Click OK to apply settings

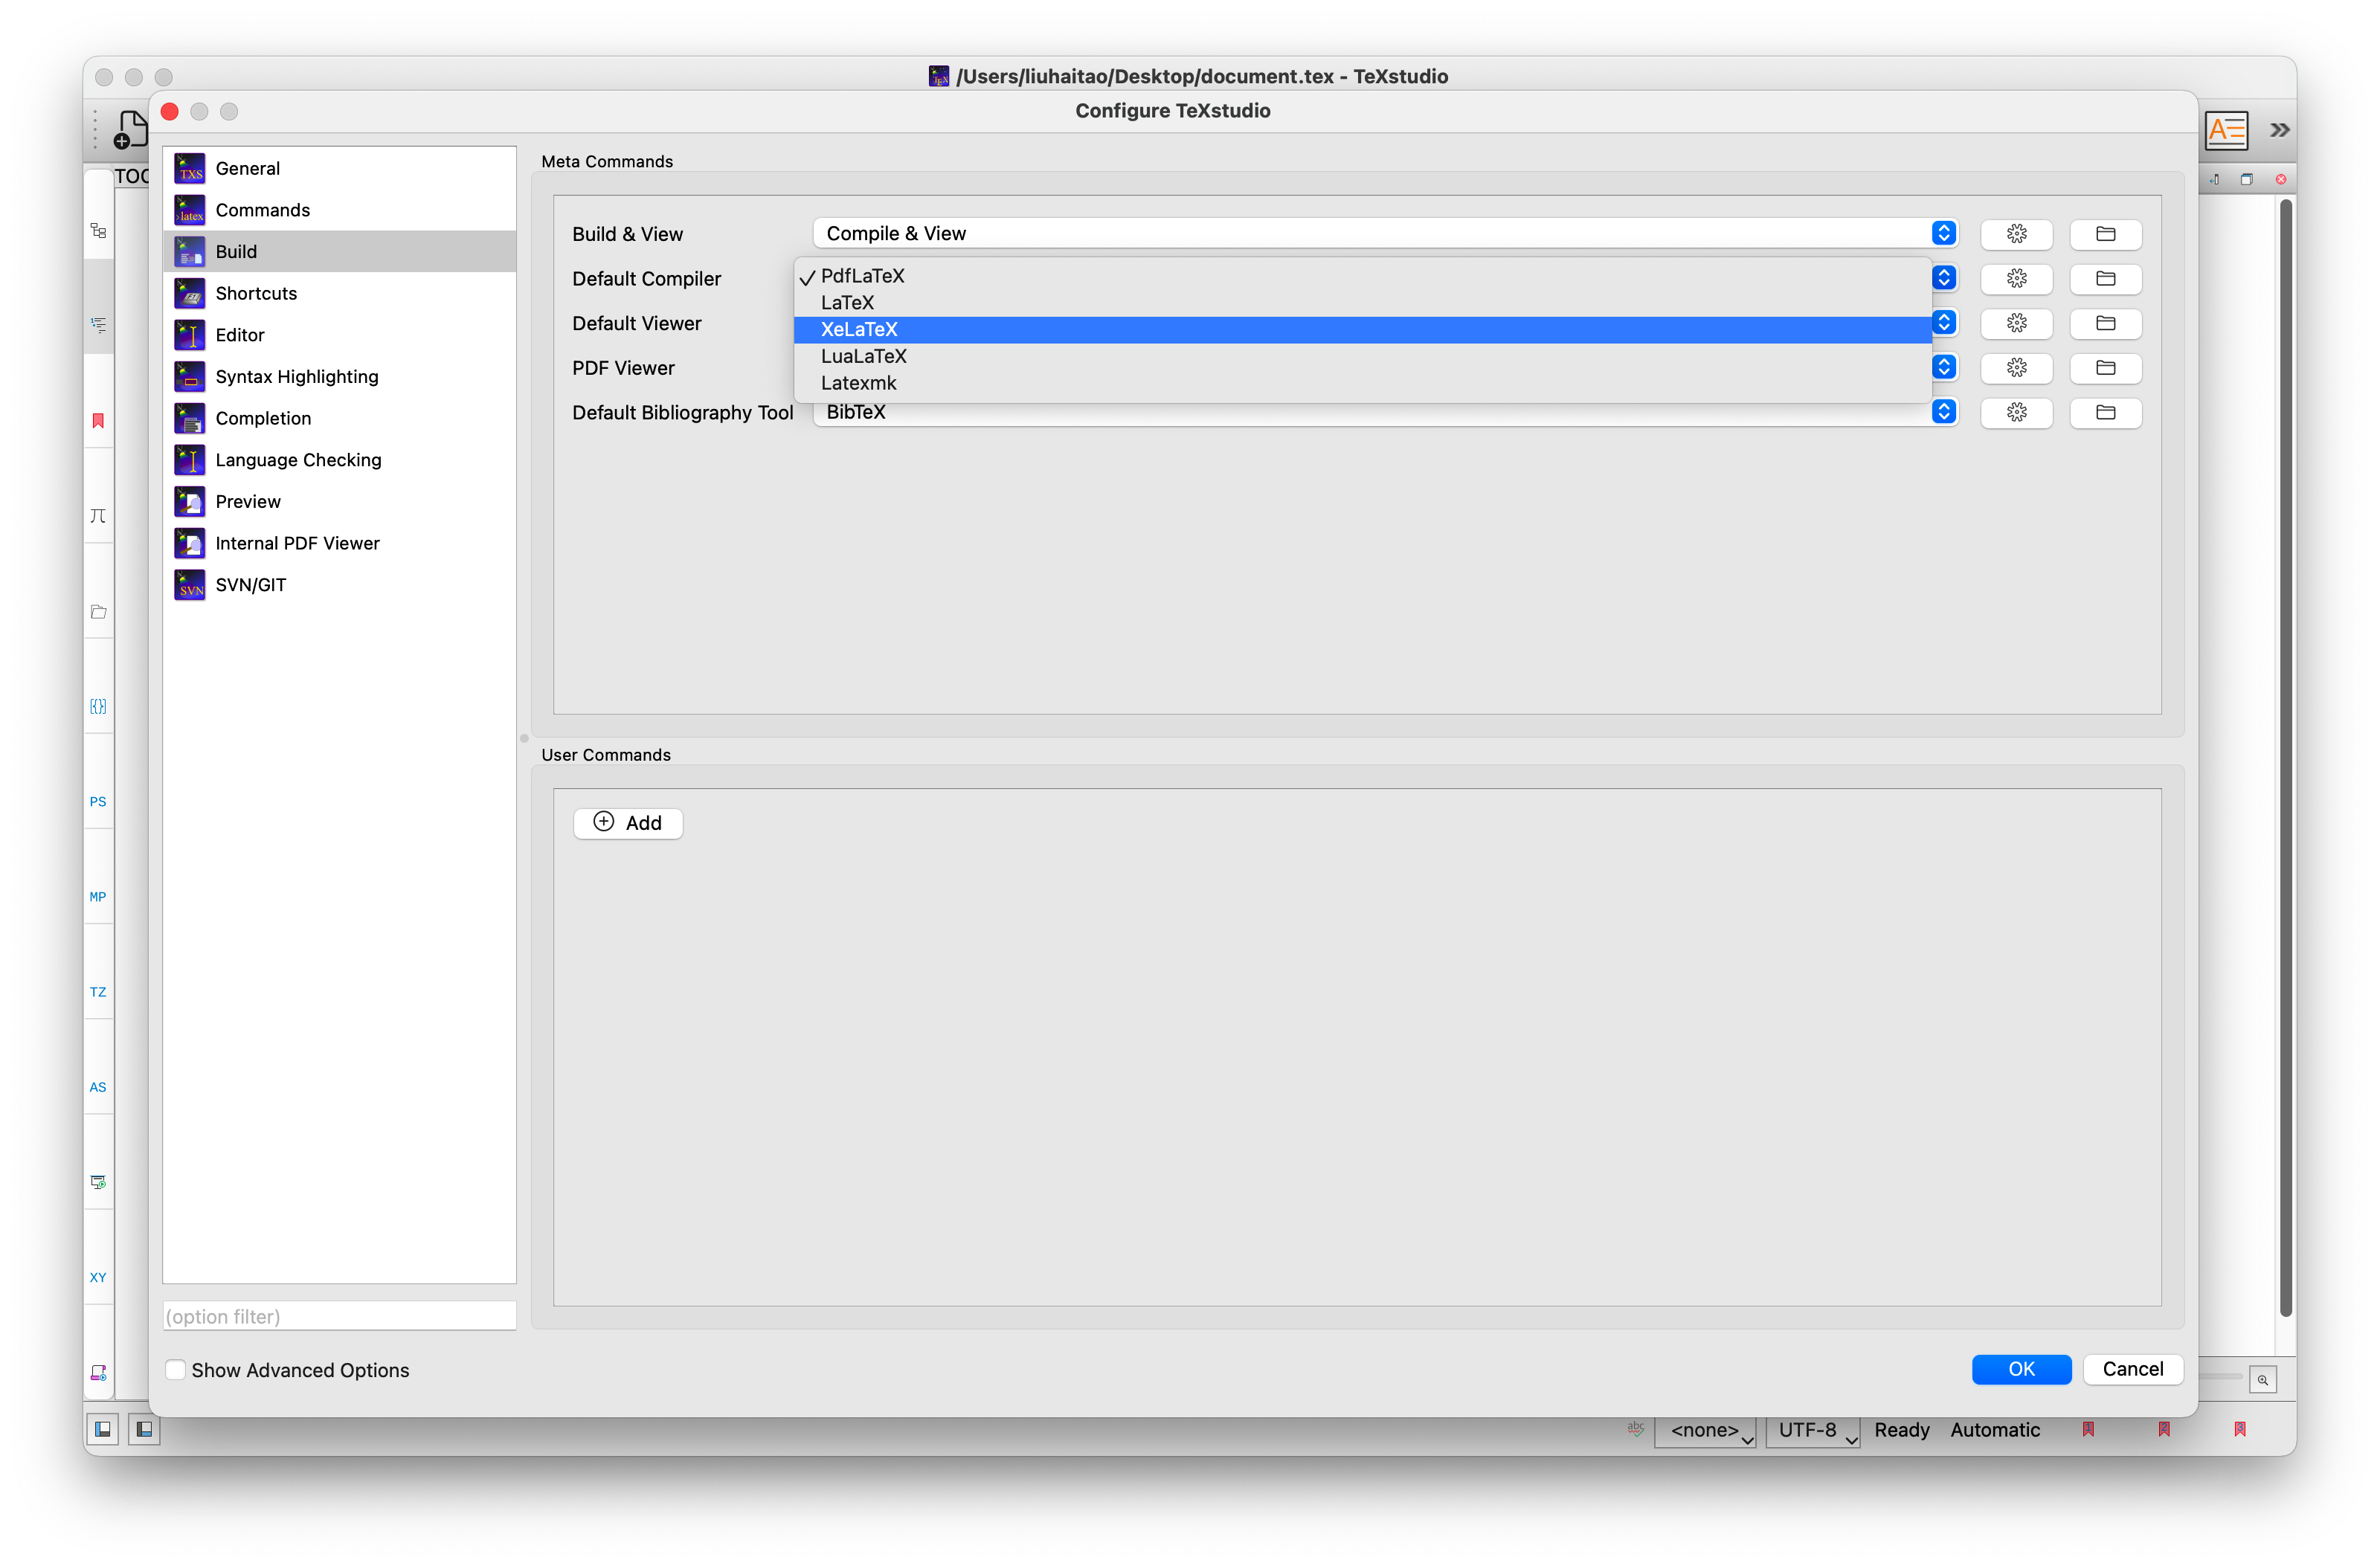click(x=2021, y=1370)
